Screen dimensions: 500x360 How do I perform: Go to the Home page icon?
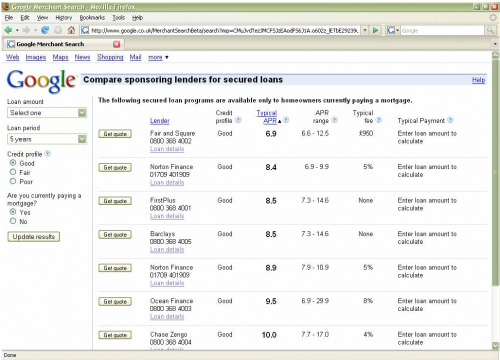[x=71, y=30]
